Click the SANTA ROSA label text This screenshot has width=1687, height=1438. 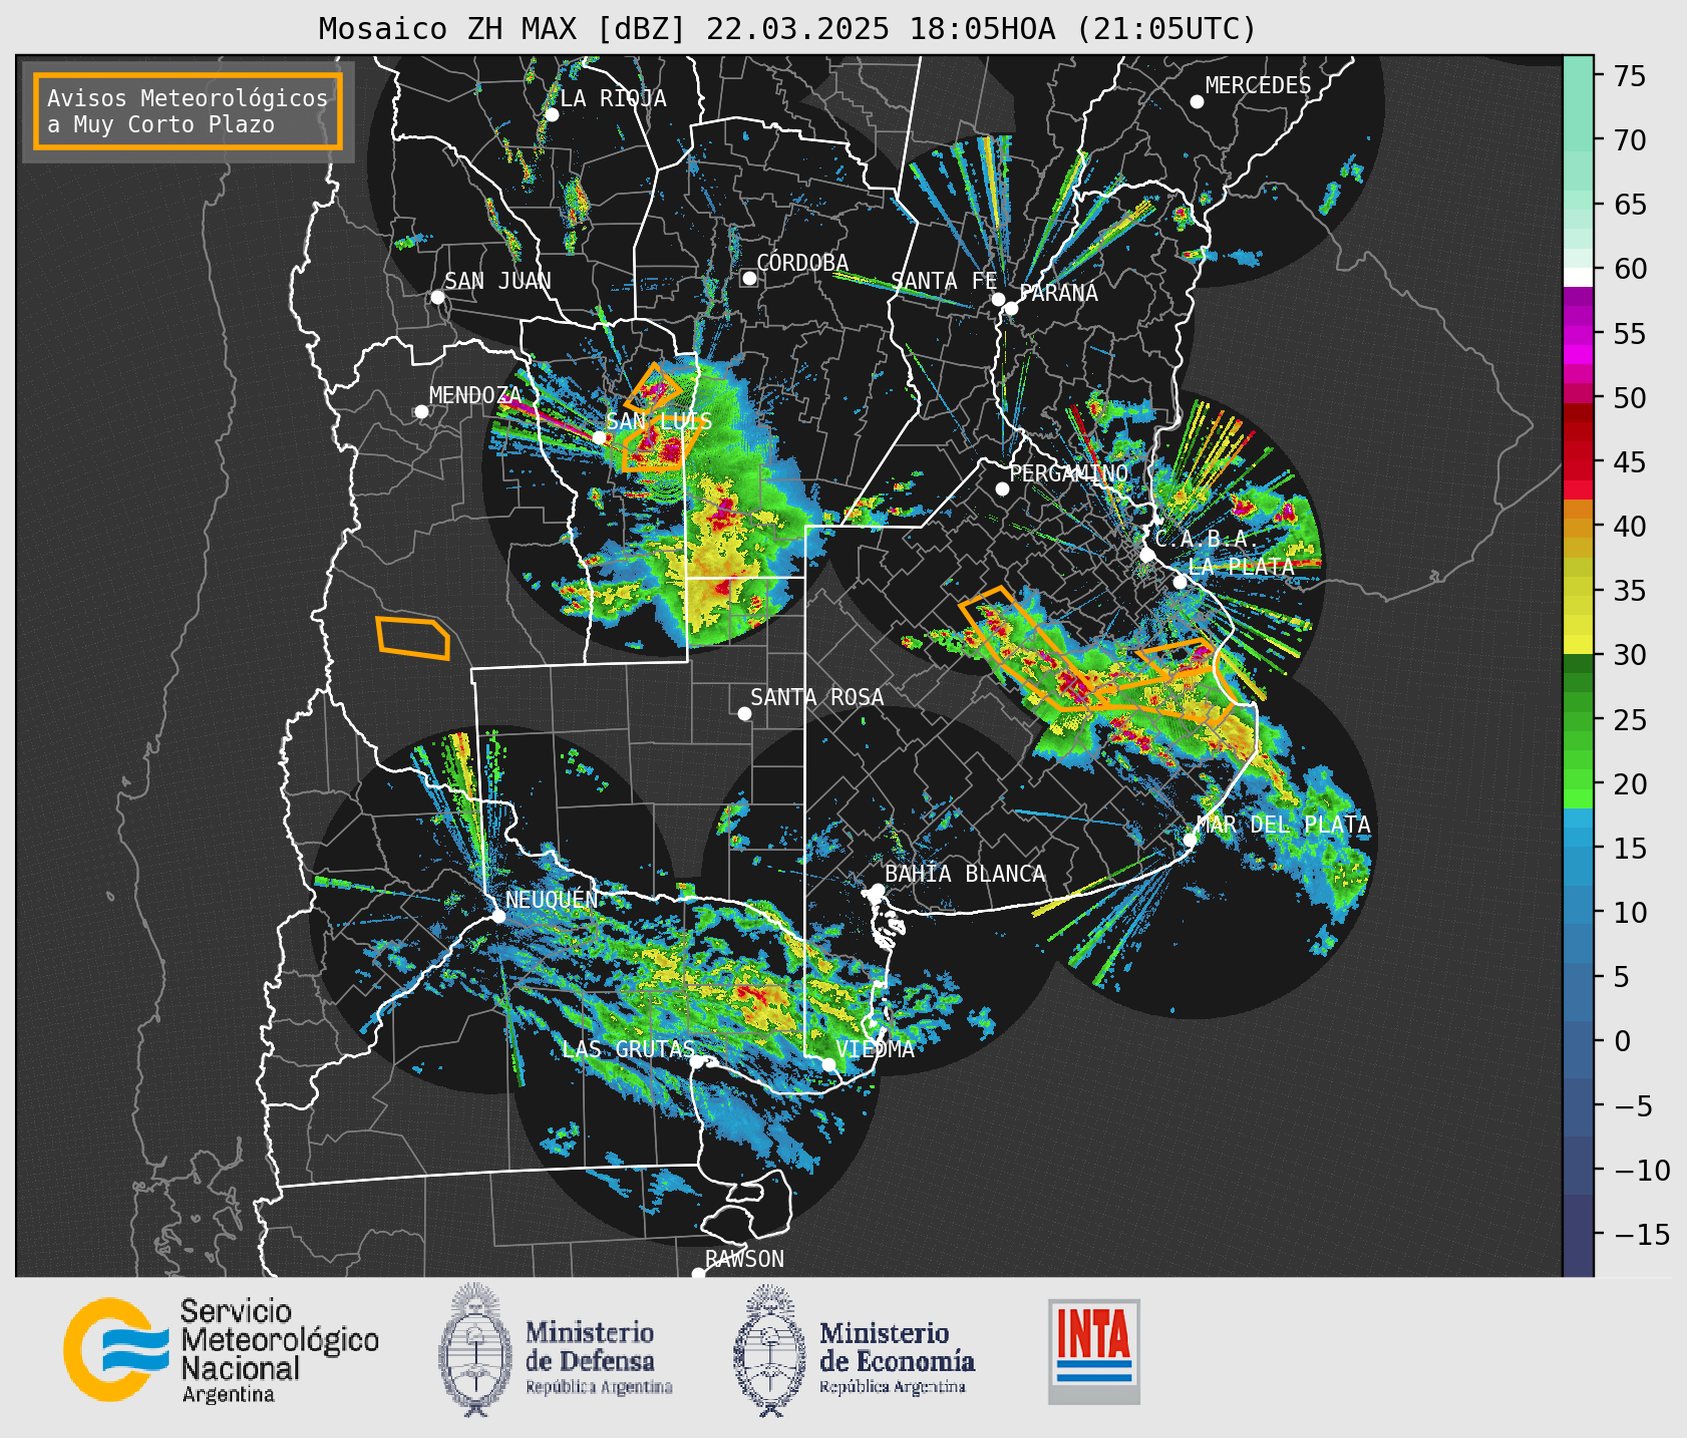click(817, 697)
